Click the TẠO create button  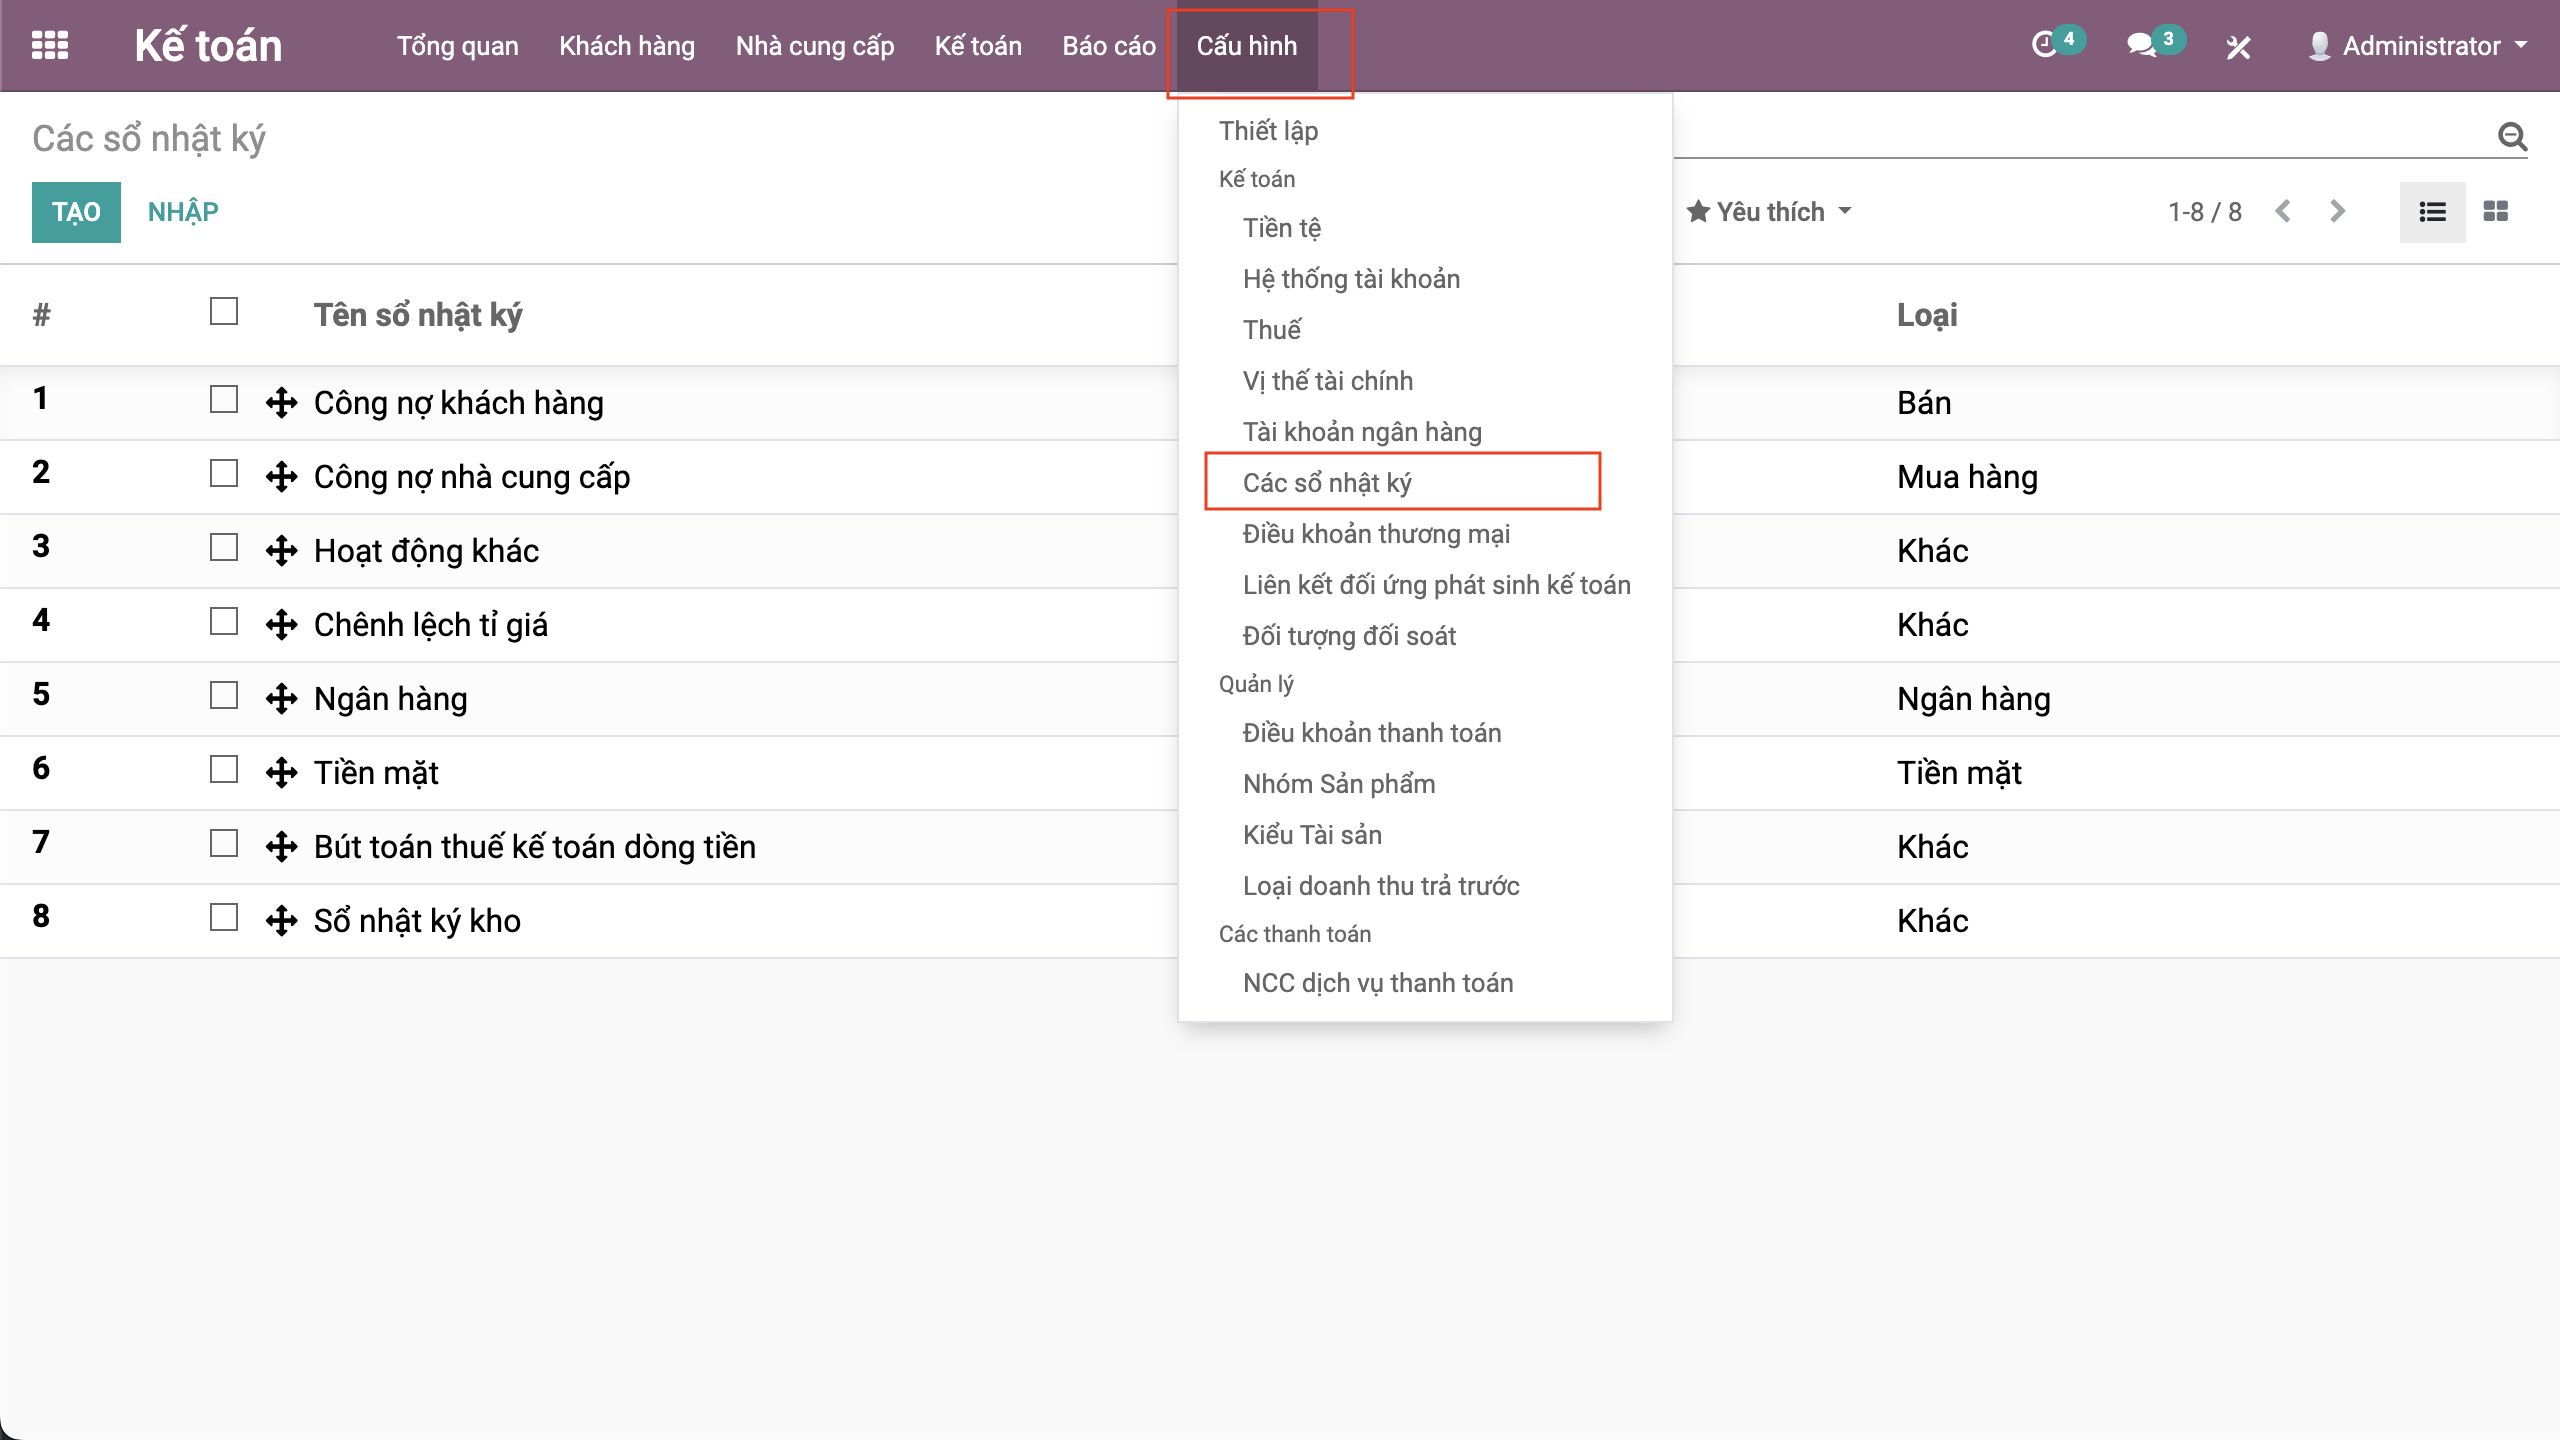76,212
